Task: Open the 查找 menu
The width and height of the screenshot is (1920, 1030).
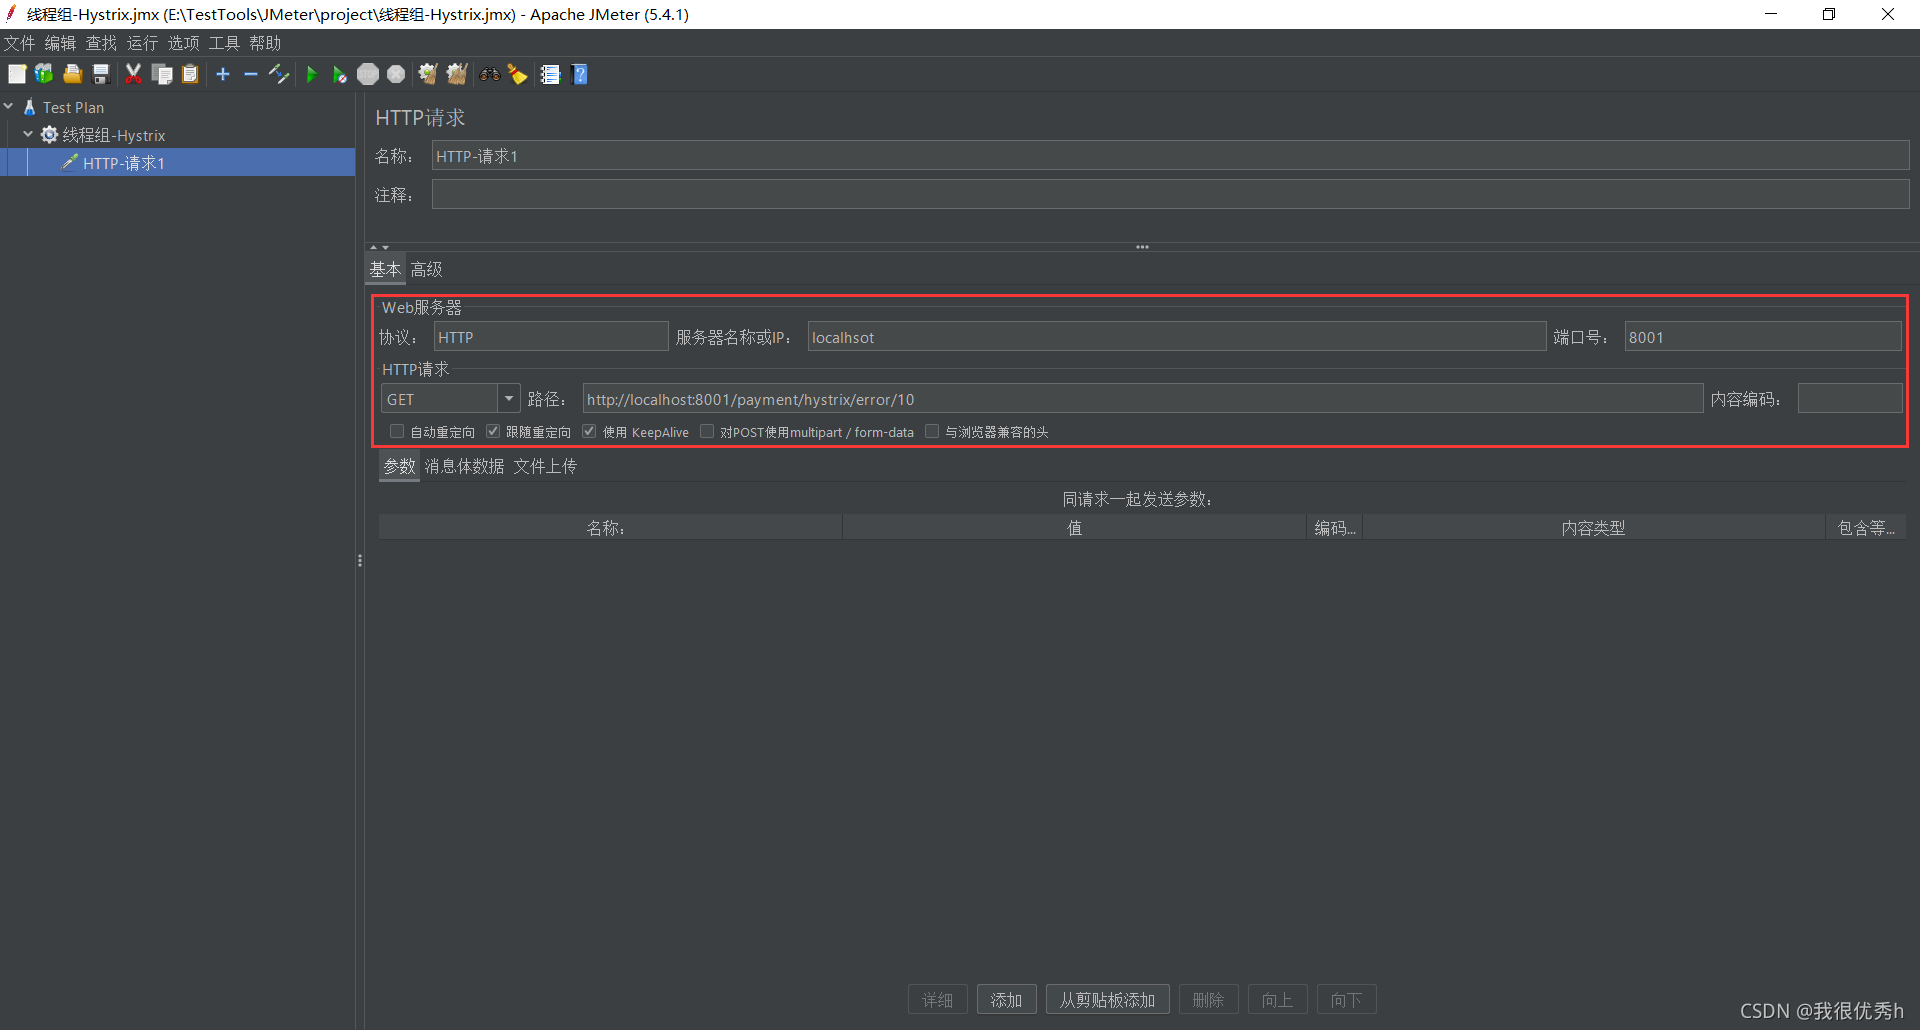Action: [101, 43]
